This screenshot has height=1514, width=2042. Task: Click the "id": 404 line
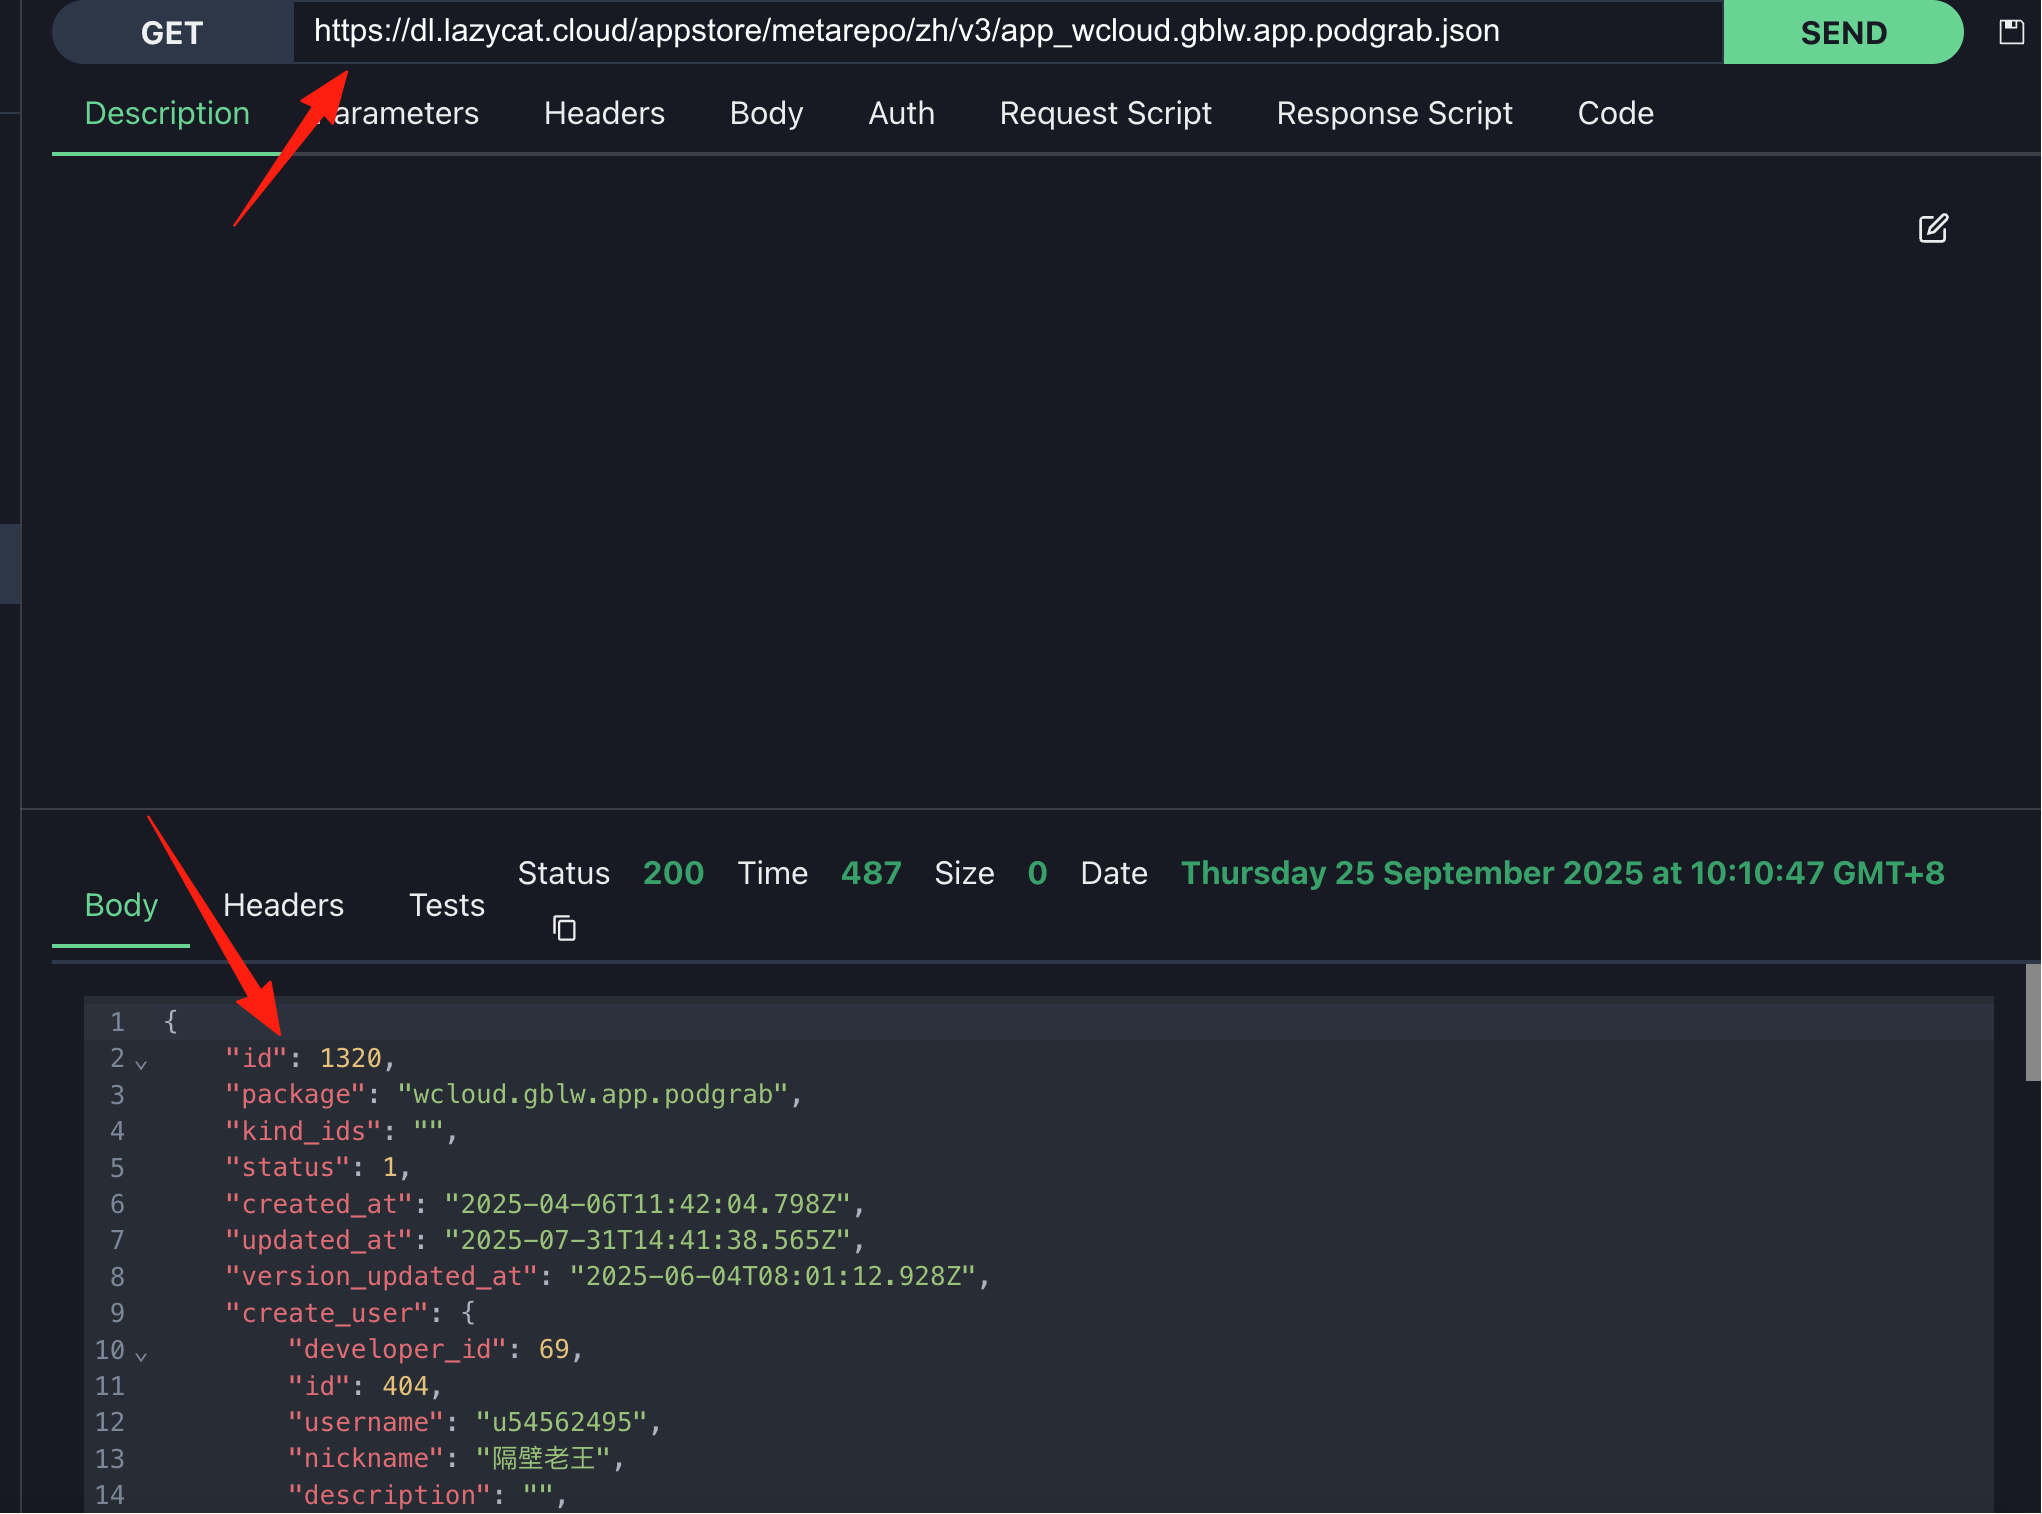coord(365,1386)
